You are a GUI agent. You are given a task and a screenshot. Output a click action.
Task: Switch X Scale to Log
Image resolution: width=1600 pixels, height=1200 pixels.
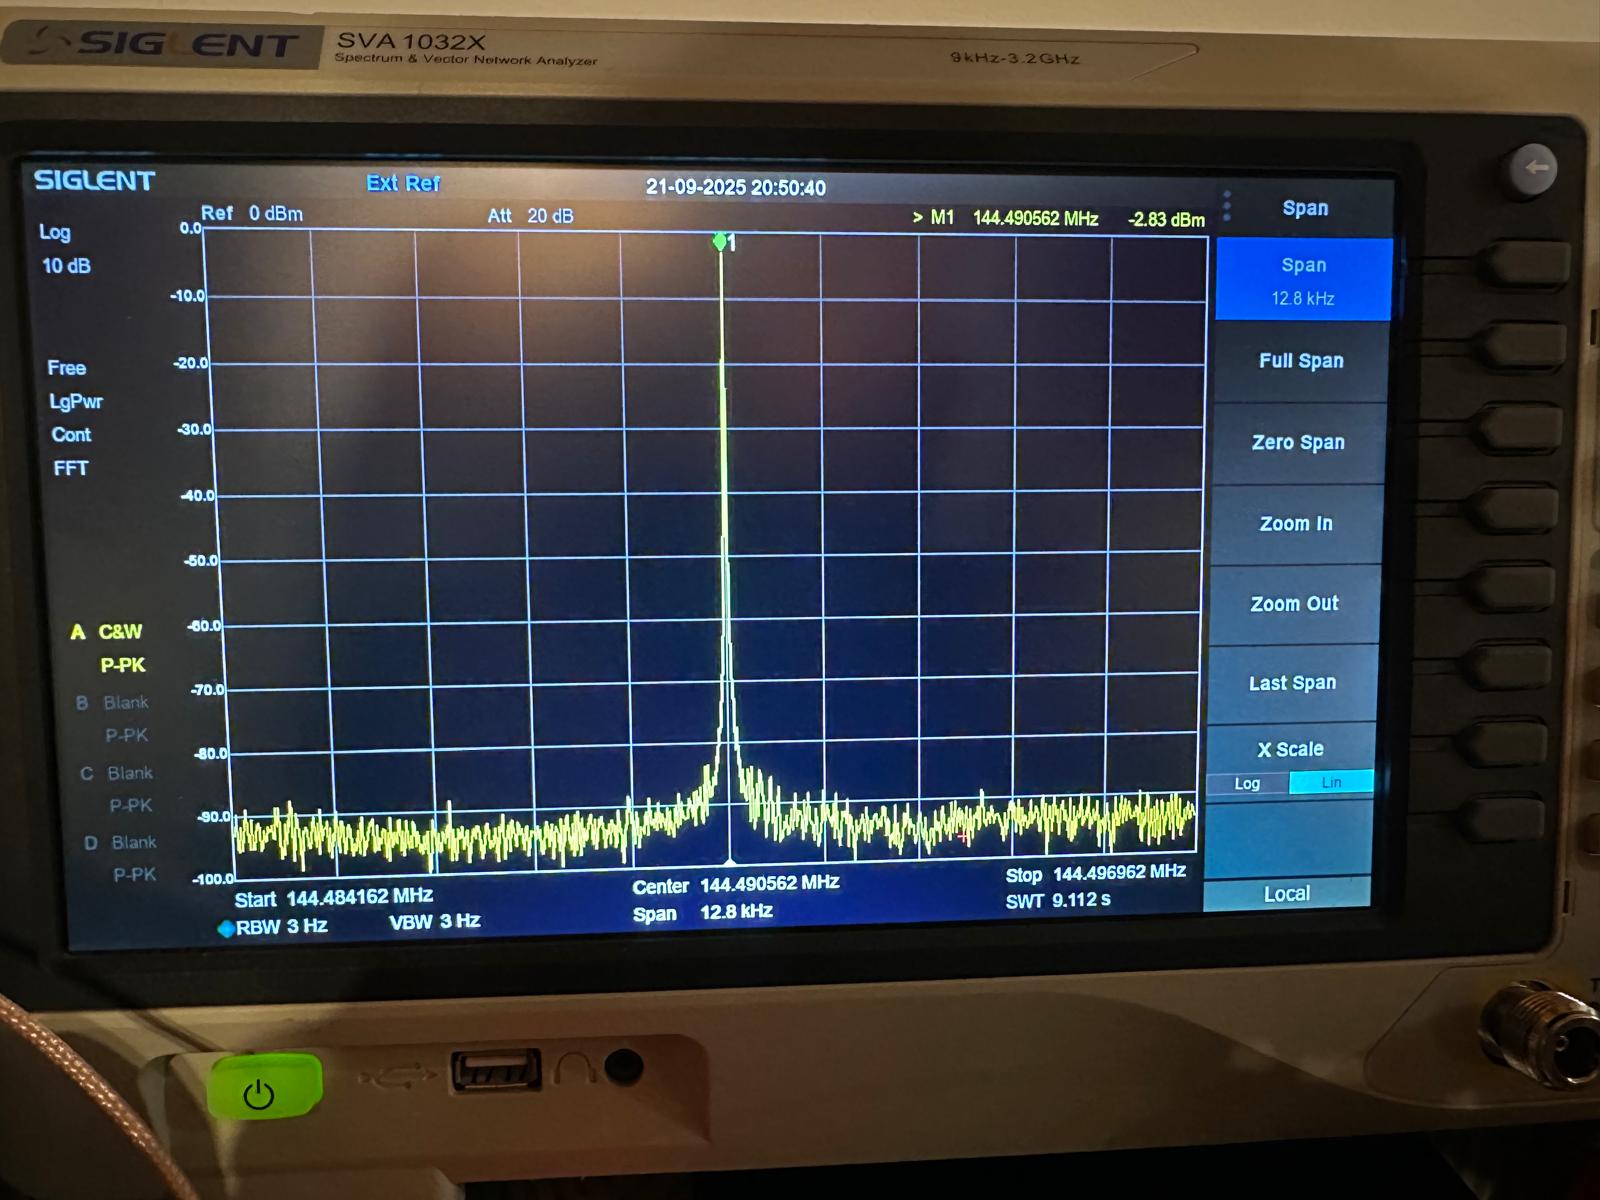(1247, 784)
